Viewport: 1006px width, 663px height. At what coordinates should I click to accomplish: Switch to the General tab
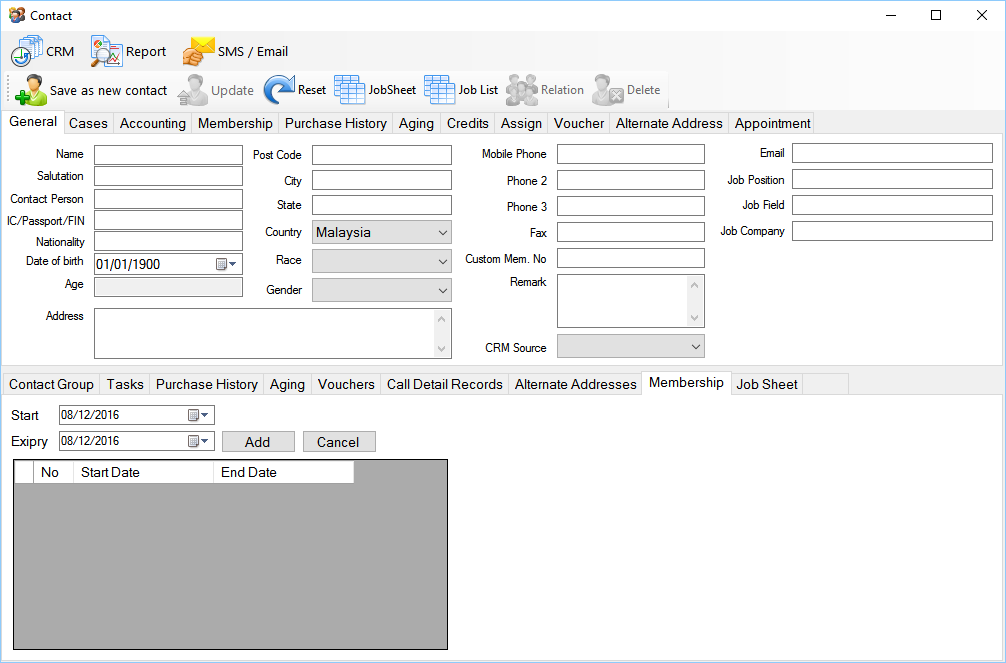coord(33,122)
